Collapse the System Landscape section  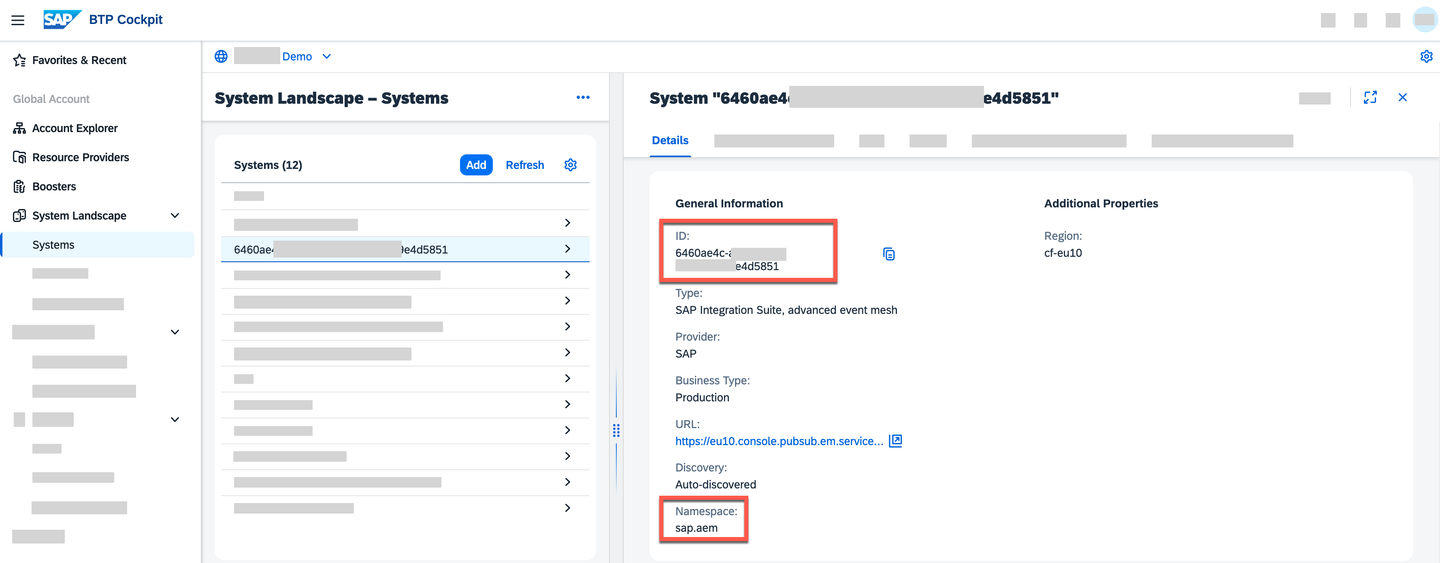click(x=175, y=215)
